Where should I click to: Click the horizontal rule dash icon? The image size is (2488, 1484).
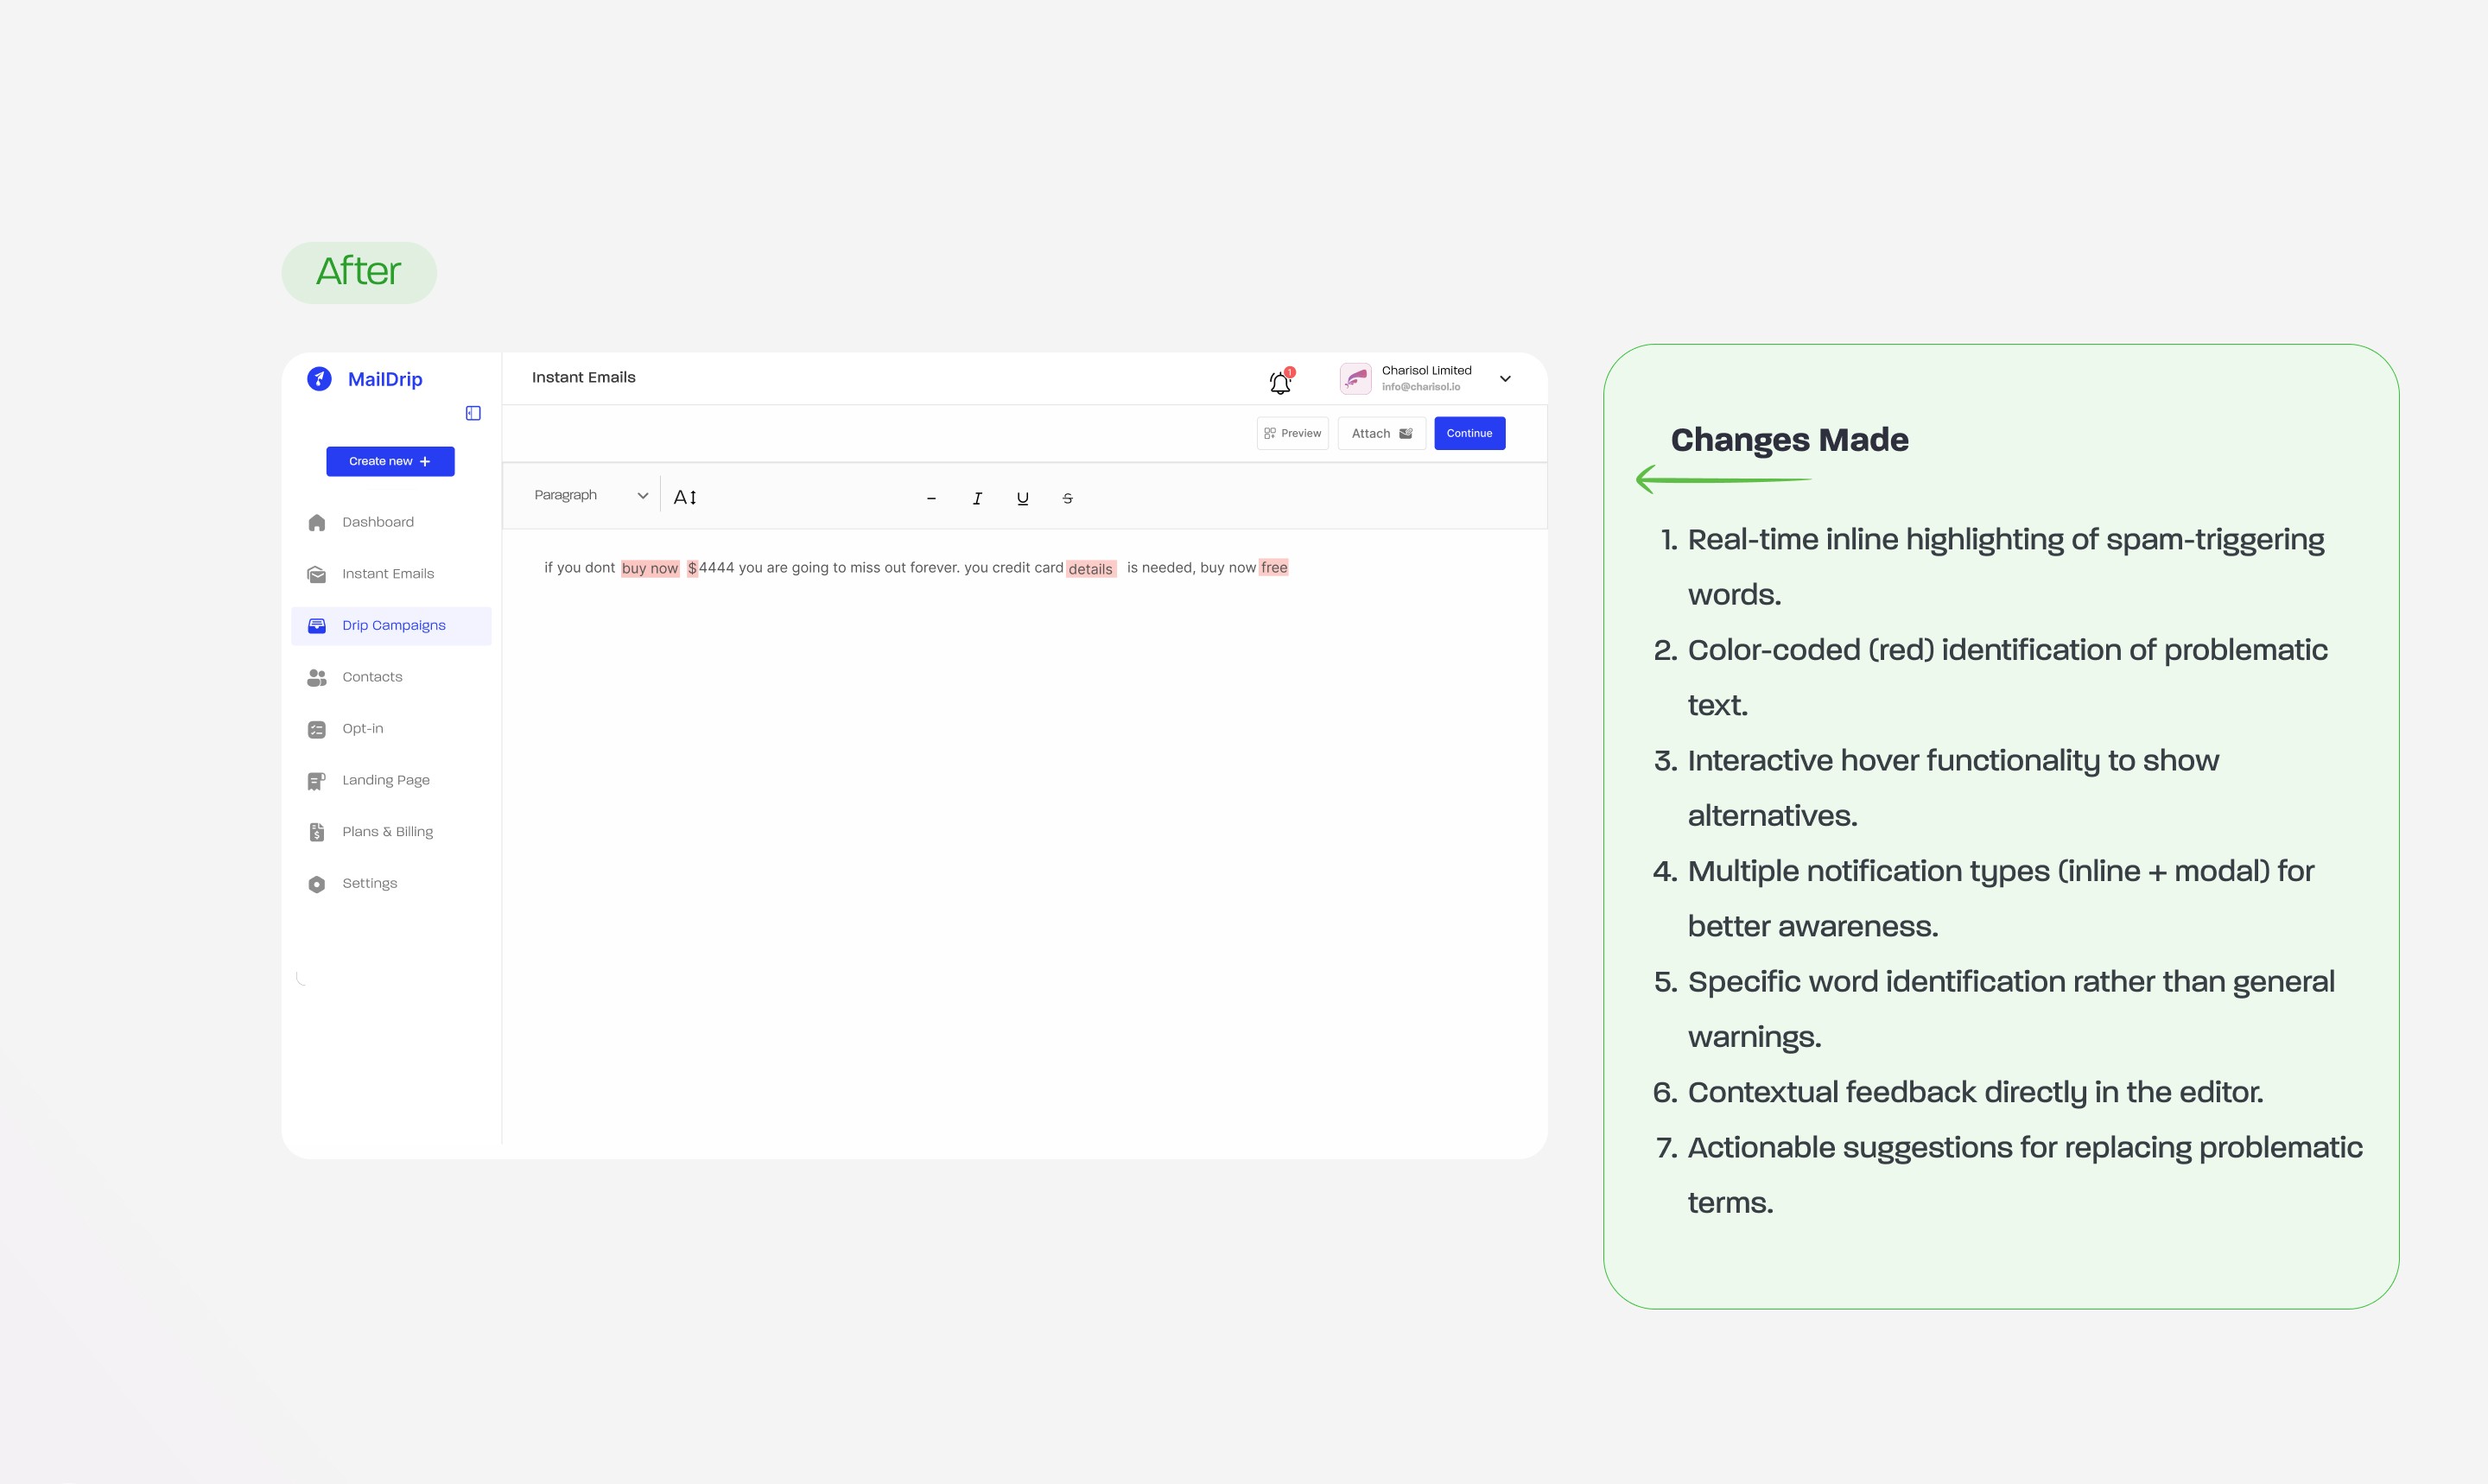coord(931,498)
